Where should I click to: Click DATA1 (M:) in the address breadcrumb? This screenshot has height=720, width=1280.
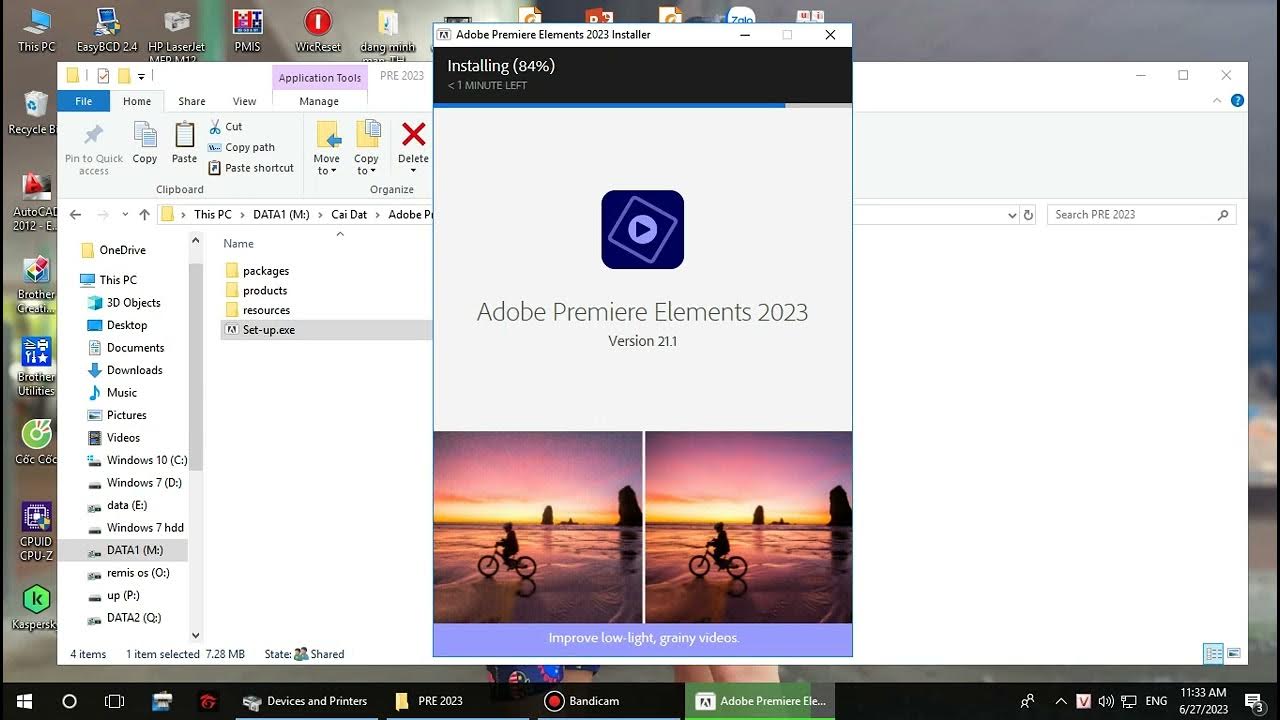click(281, 214)
